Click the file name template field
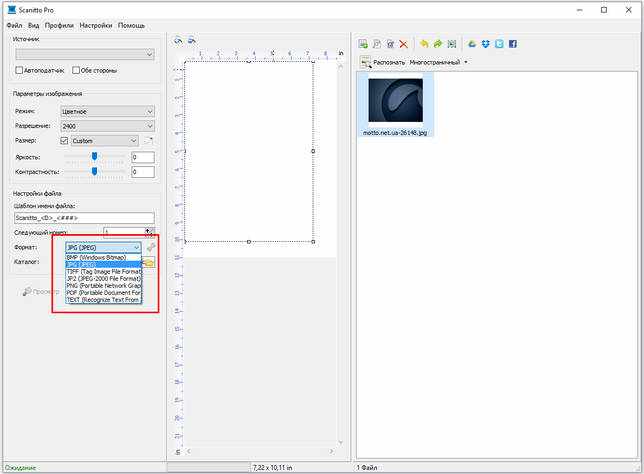Screen dimensions: 644x474 click(84, 218)
